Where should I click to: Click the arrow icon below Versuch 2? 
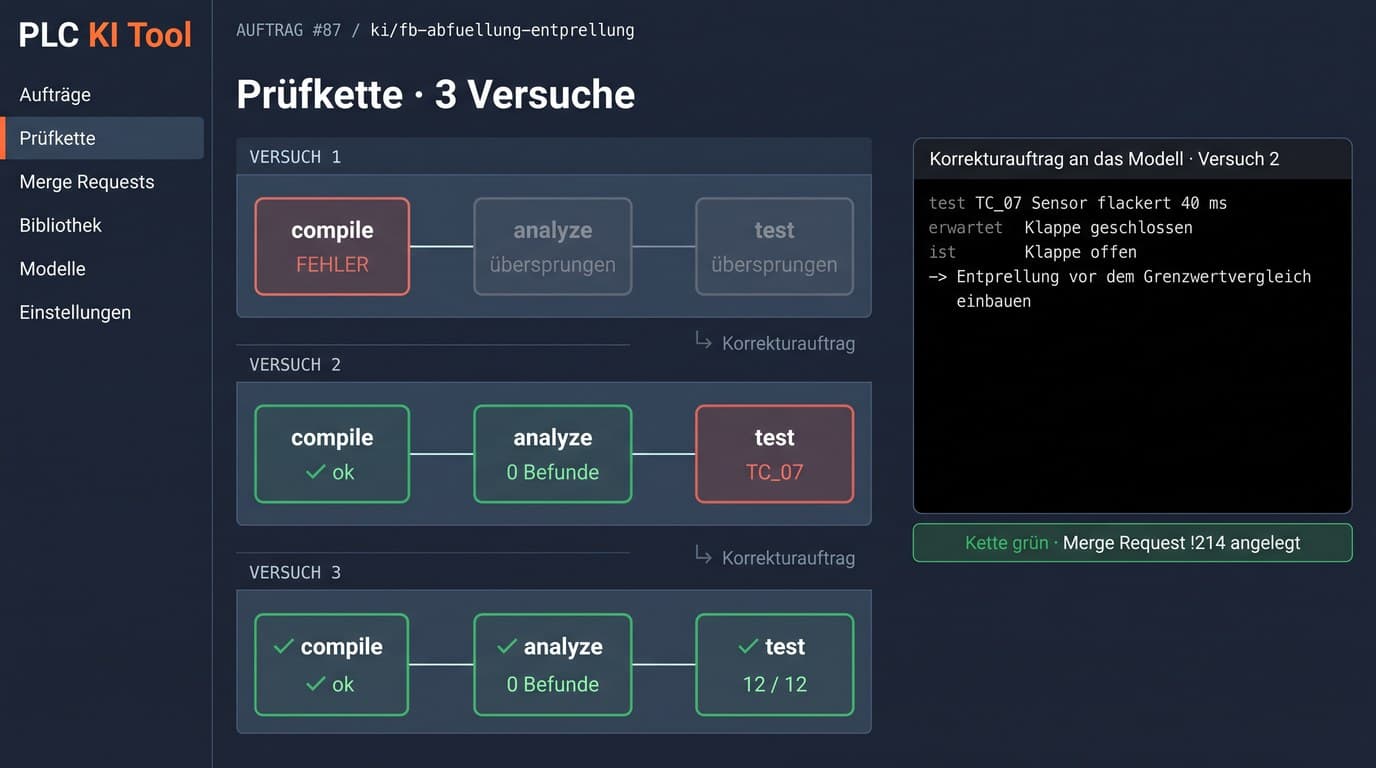(x=703, y=555)
